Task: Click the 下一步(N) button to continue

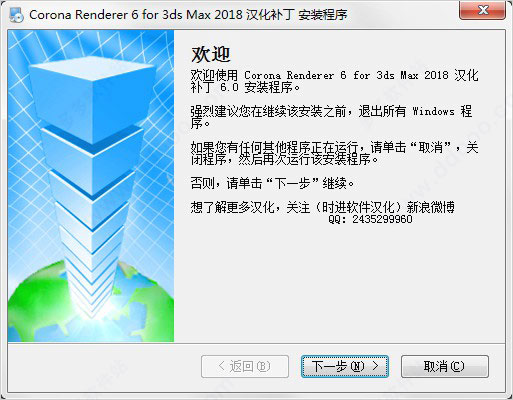Action: (x=345, y=366)
